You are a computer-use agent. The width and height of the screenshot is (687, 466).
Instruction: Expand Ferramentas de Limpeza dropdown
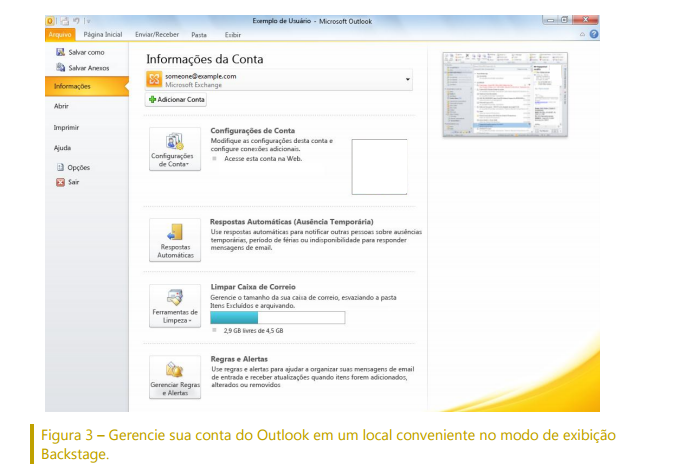tap(175, 305)
